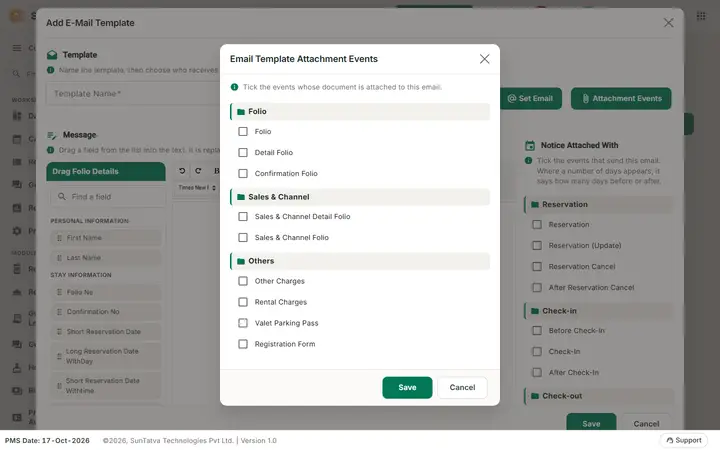Click the Save button in the Add E-Mail Template window
This screenshot has width=720, height=450.
pyautogui.click(x=591, y=423)
